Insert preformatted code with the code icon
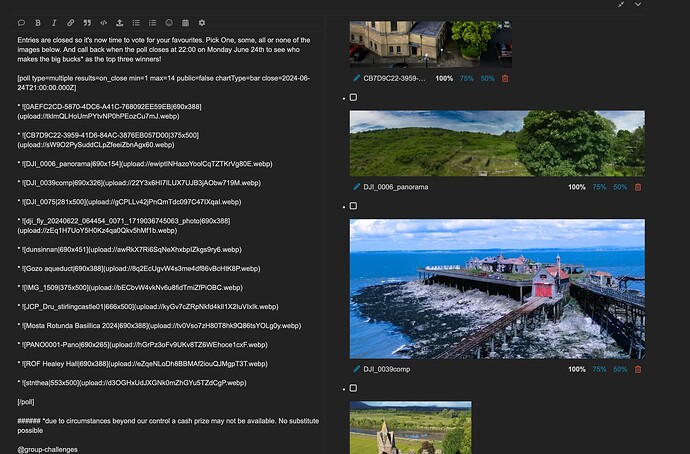This screenshot has width=690, height=454. 103,23
